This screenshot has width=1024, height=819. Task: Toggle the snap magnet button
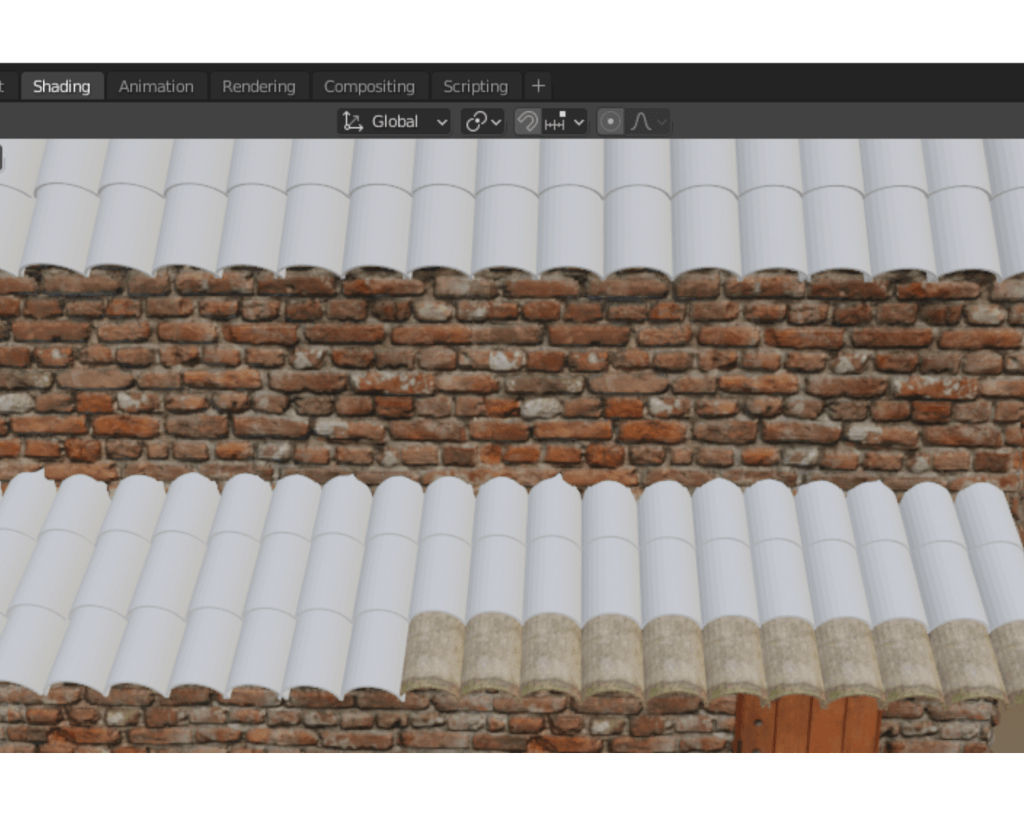(527, 122)
